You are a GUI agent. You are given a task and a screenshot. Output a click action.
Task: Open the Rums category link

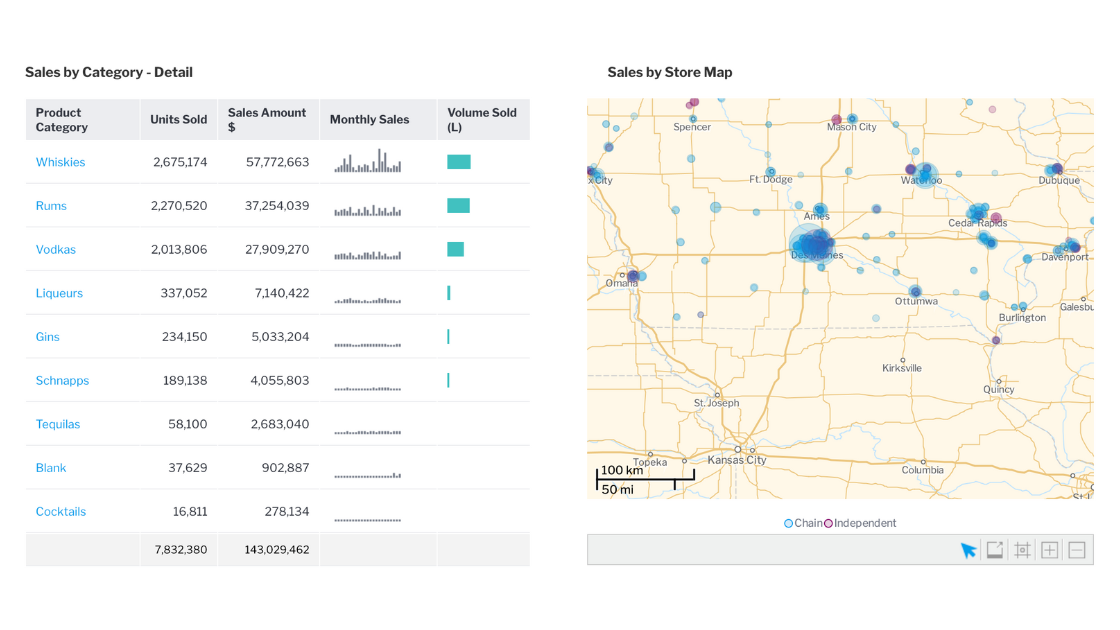coord(51,206)
